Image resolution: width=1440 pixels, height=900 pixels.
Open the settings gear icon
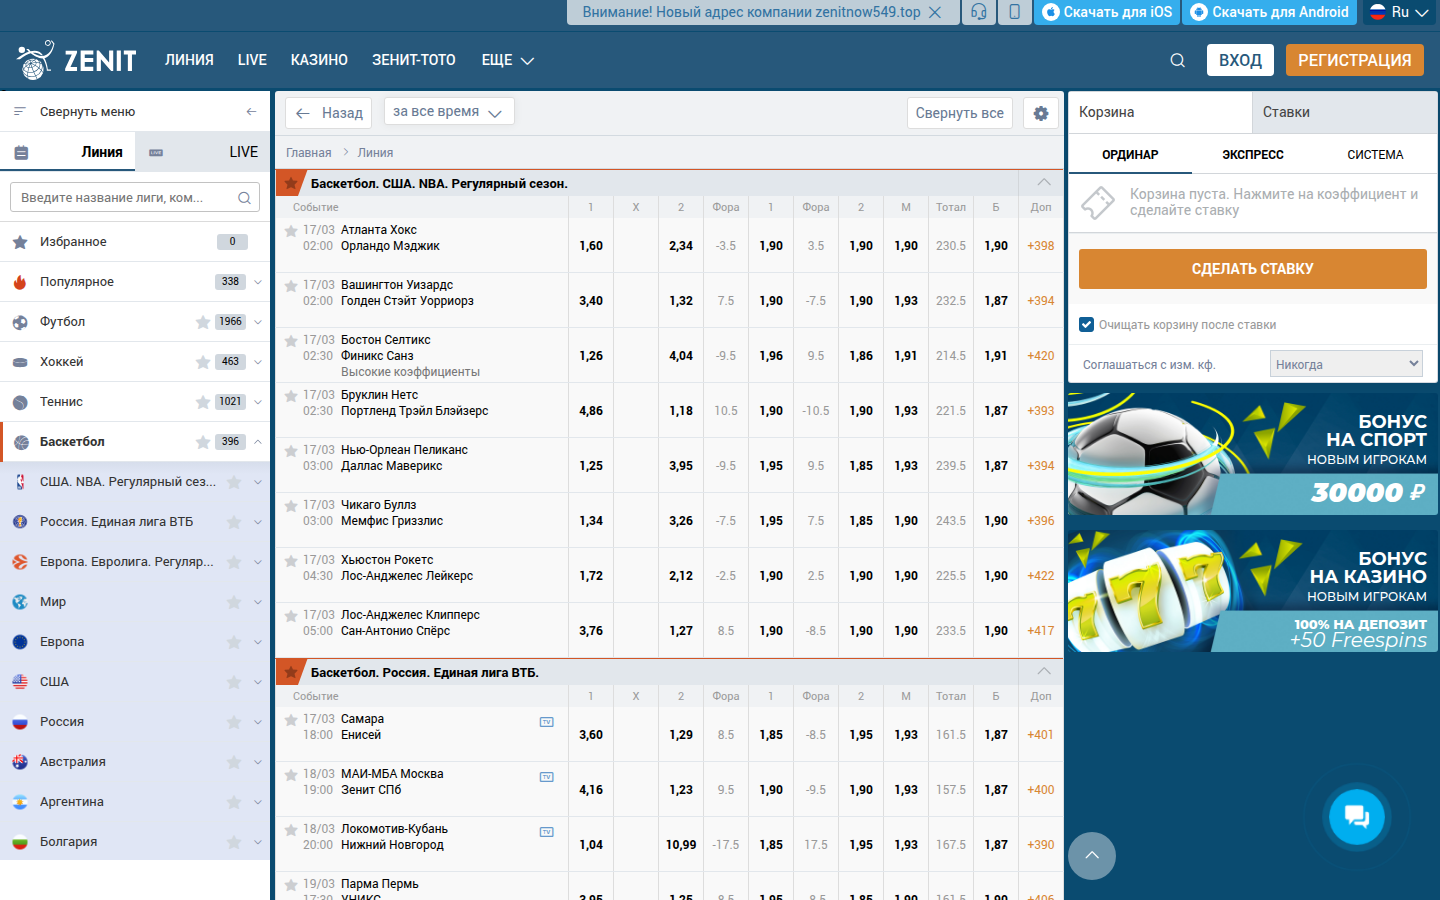click(x=1041, y=113)
